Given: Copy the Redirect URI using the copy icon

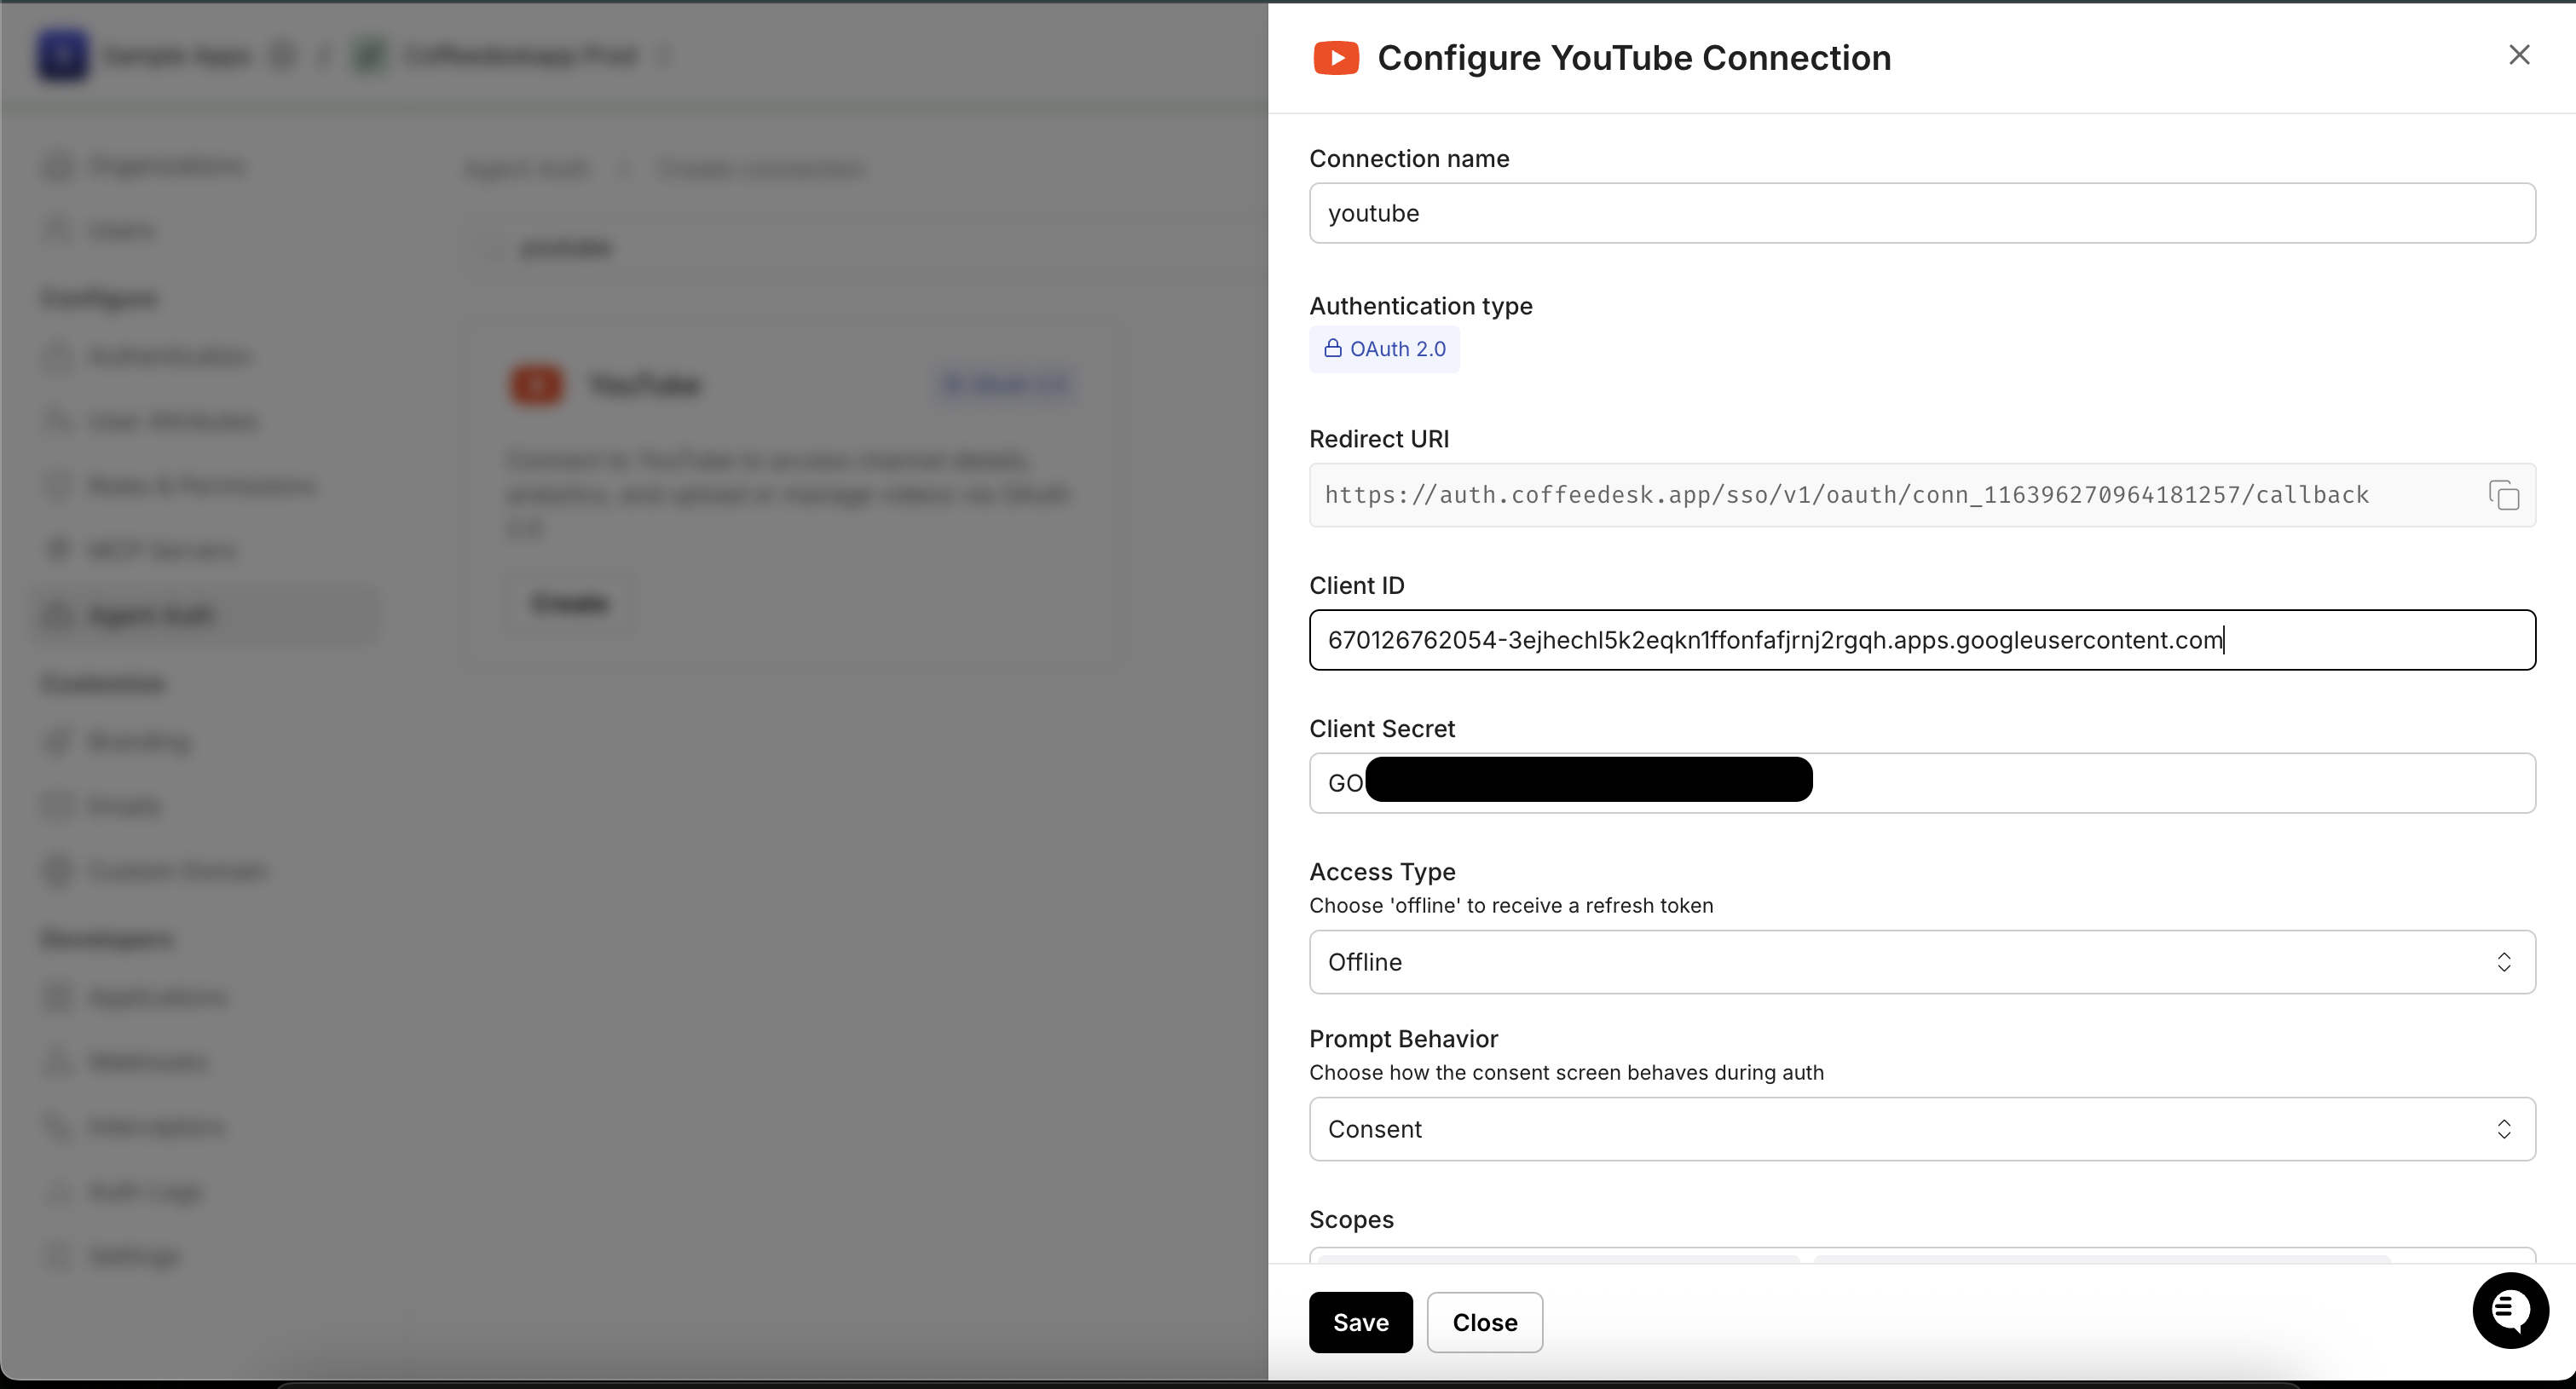Looking at the screenshot, I should (x=2504, y=495).
